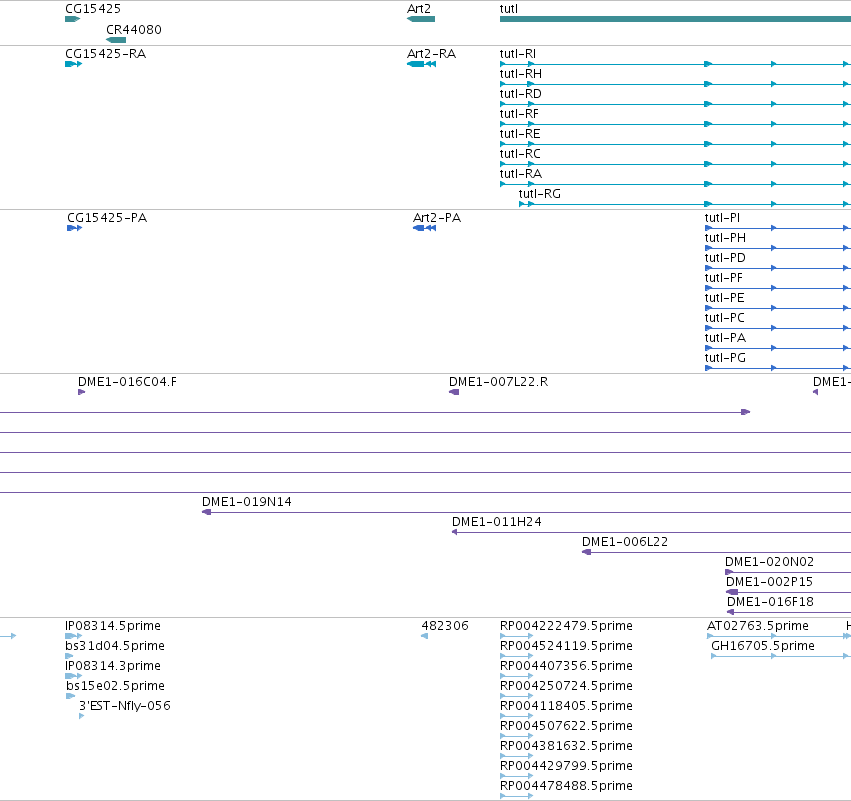Viewport: 851px width, 801px height.
Task: Select protein tutl-PG
Action: tap(725, 358)
